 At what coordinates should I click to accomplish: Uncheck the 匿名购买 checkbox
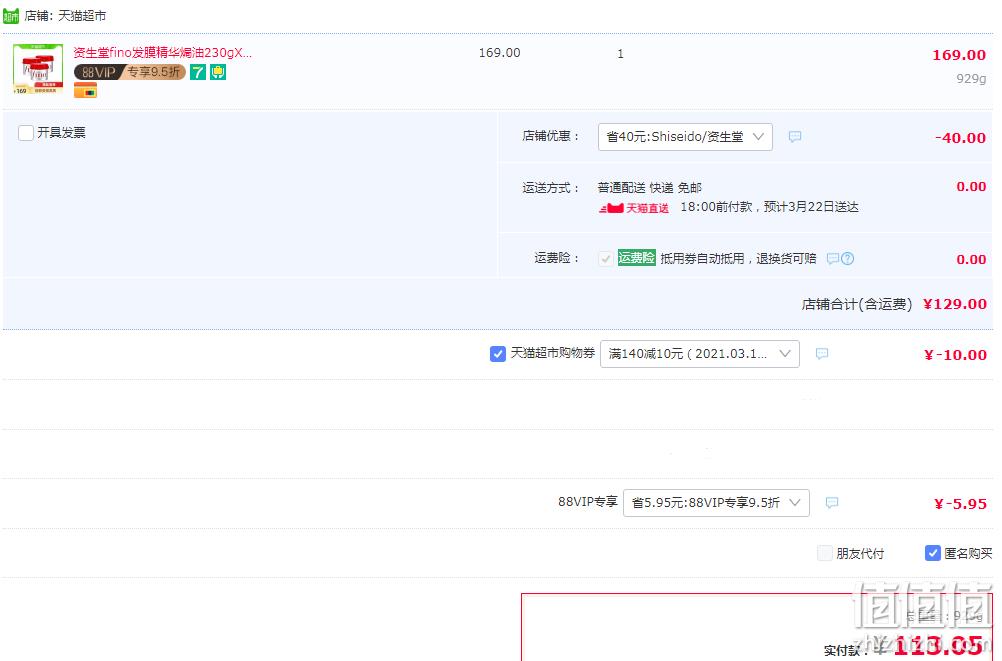[932, 553]
